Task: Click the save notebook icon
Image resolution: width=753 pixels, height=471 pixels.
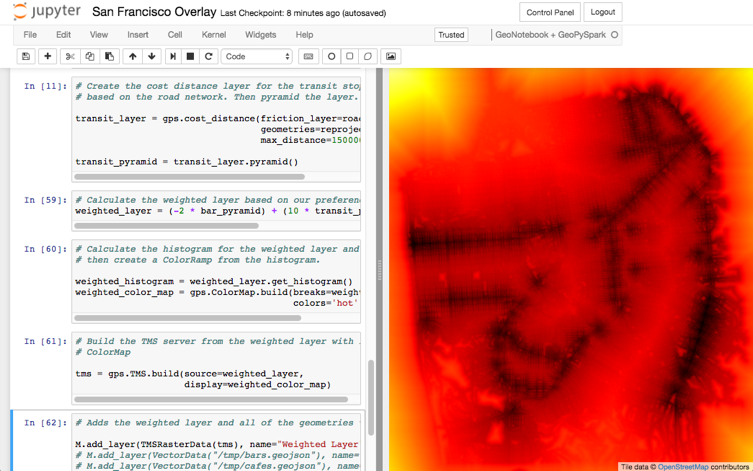Action: (x=26, y=57)
